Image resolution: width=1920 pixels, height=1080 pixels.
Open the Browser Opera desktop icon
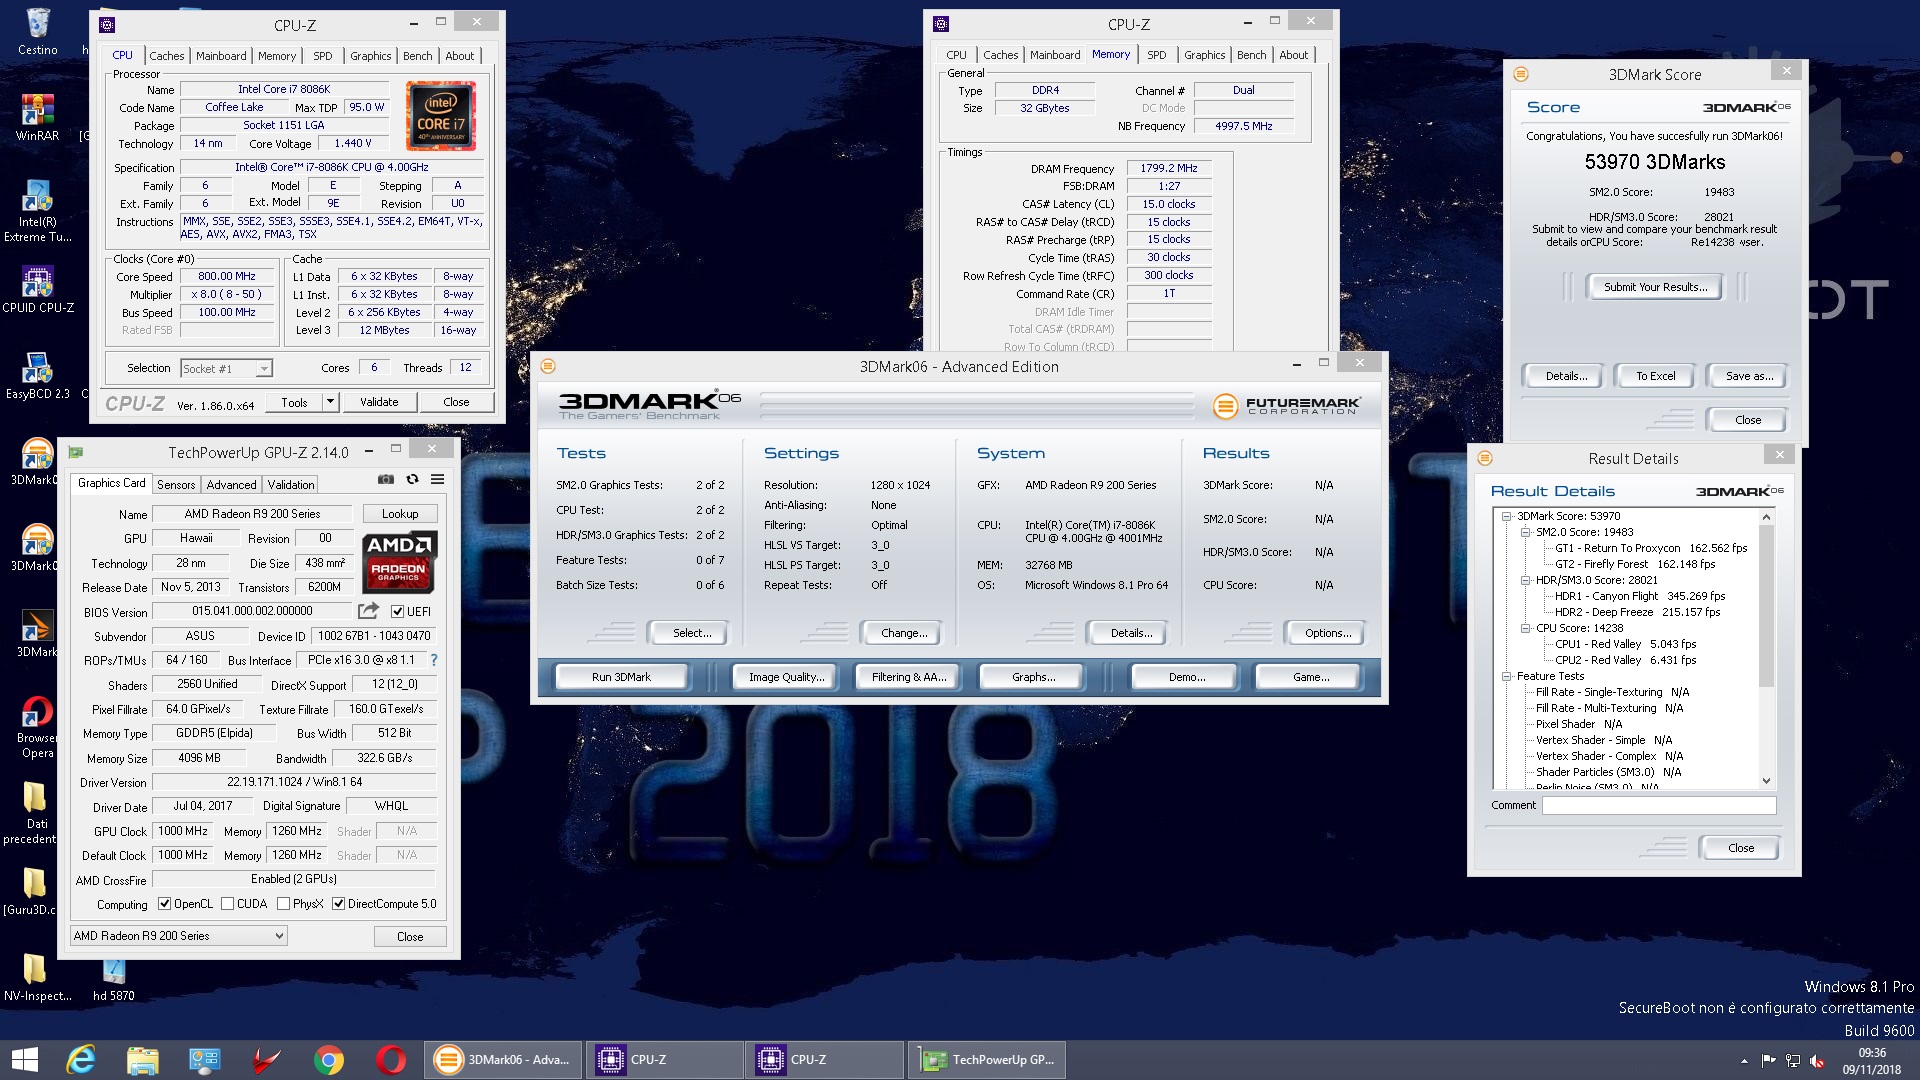click(x=37, y=727)
